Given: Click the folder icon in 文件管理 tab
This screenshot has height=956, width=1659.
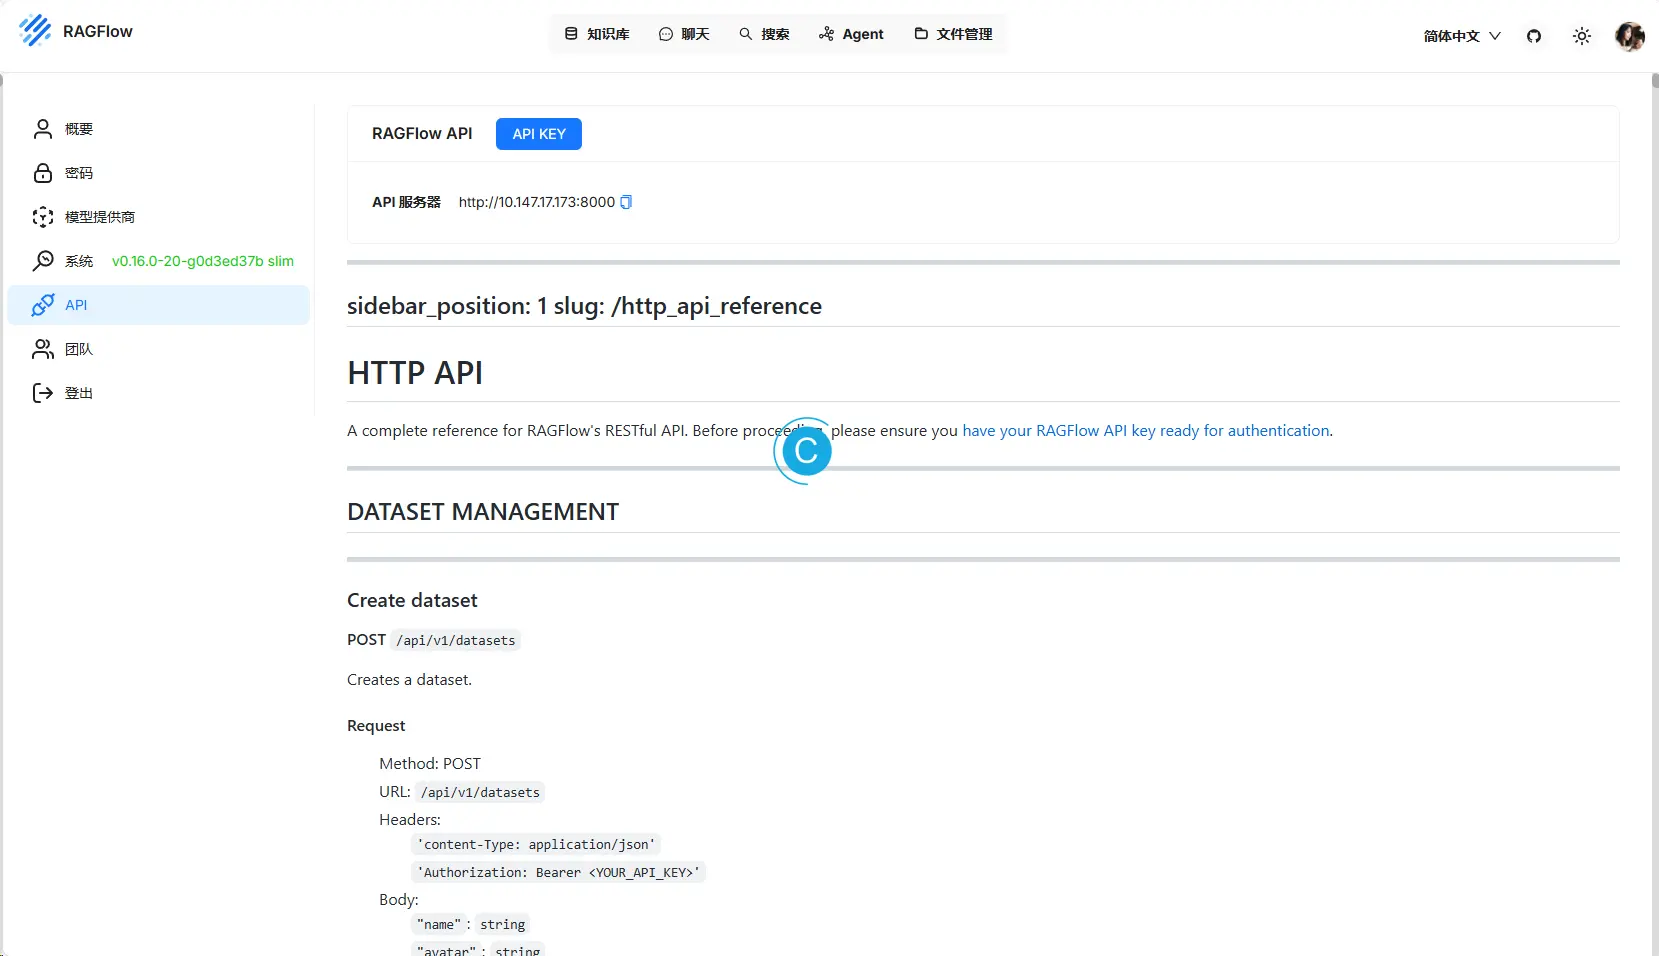Looking at the screenshot, I should (921, 34).
